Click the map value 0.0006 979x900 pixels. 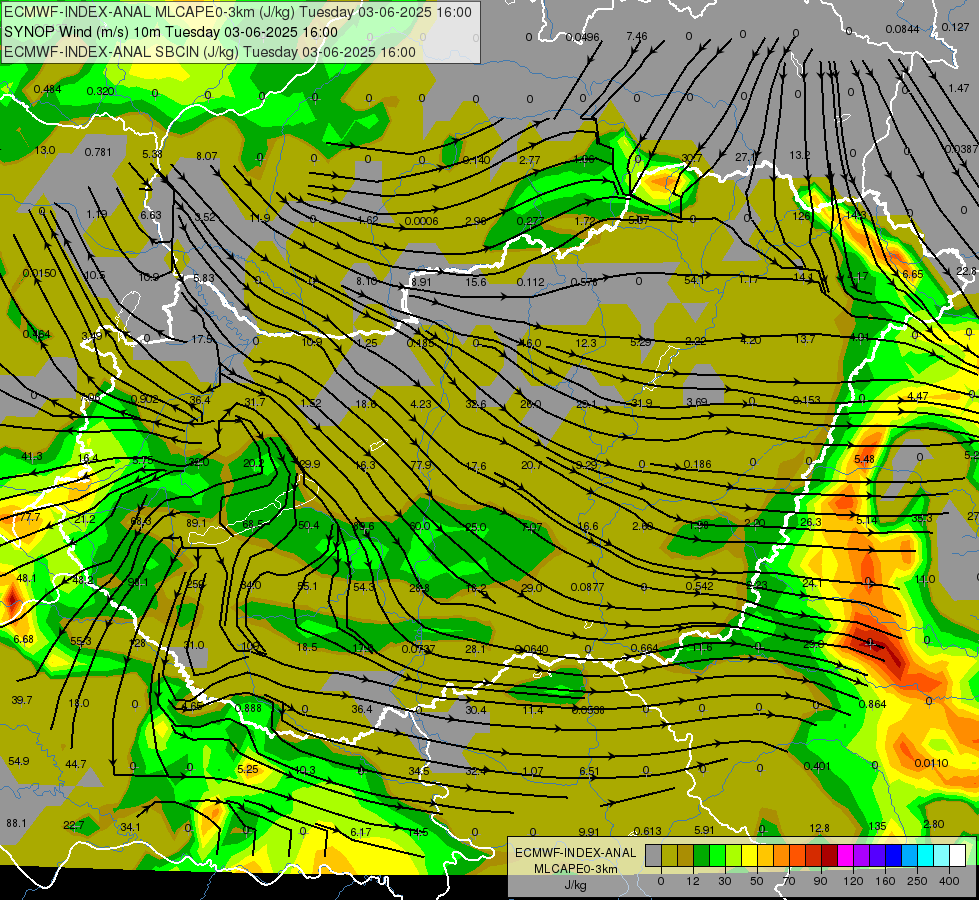pyautogui.click(x=421, y=220)
